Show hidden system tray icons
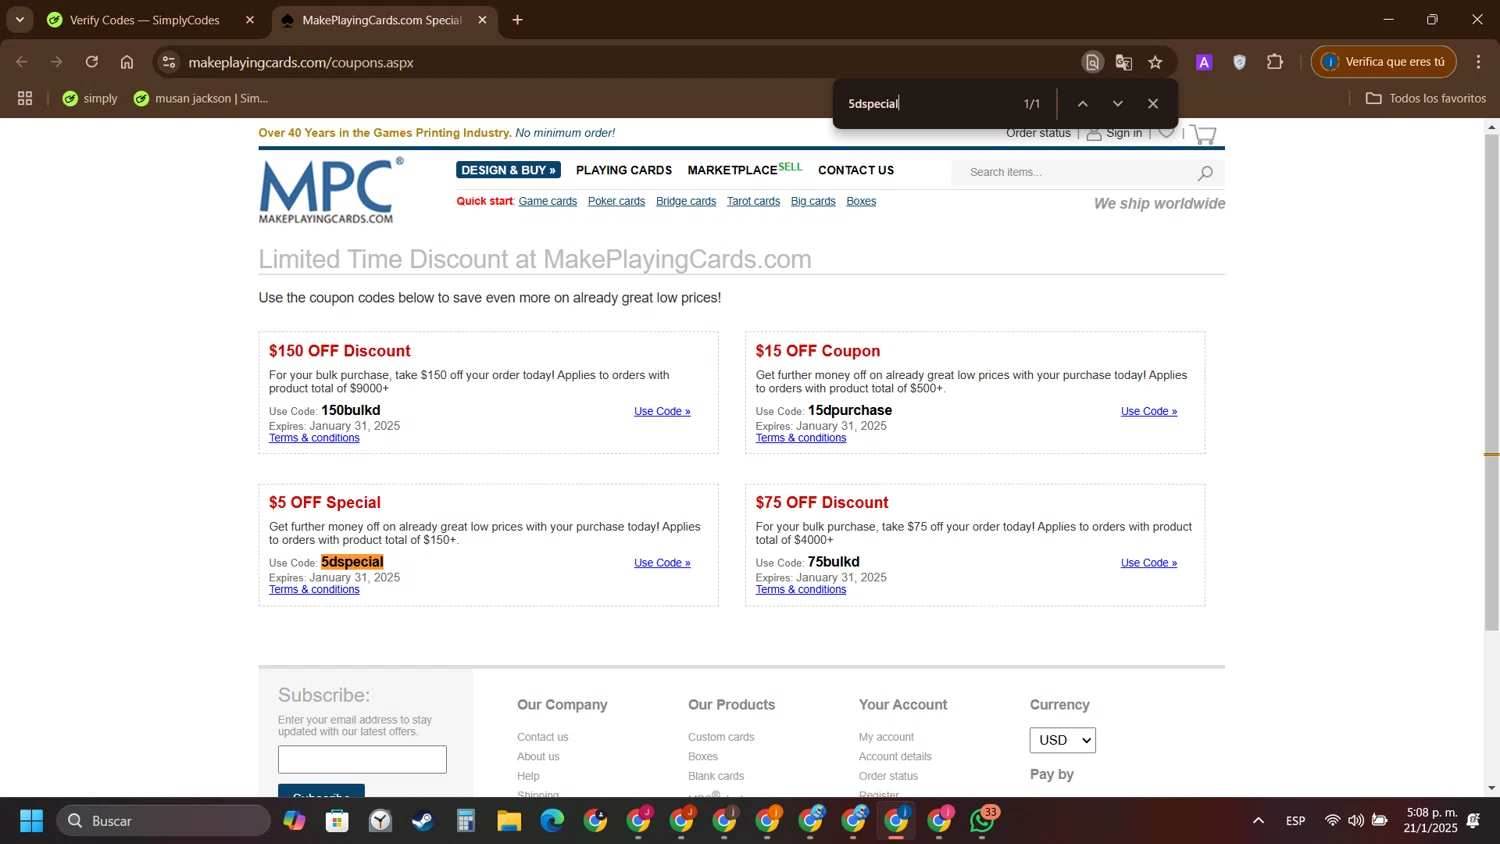Image resolution: width=1500 pixels, height=844 pixels. (x=1258, y=821)
